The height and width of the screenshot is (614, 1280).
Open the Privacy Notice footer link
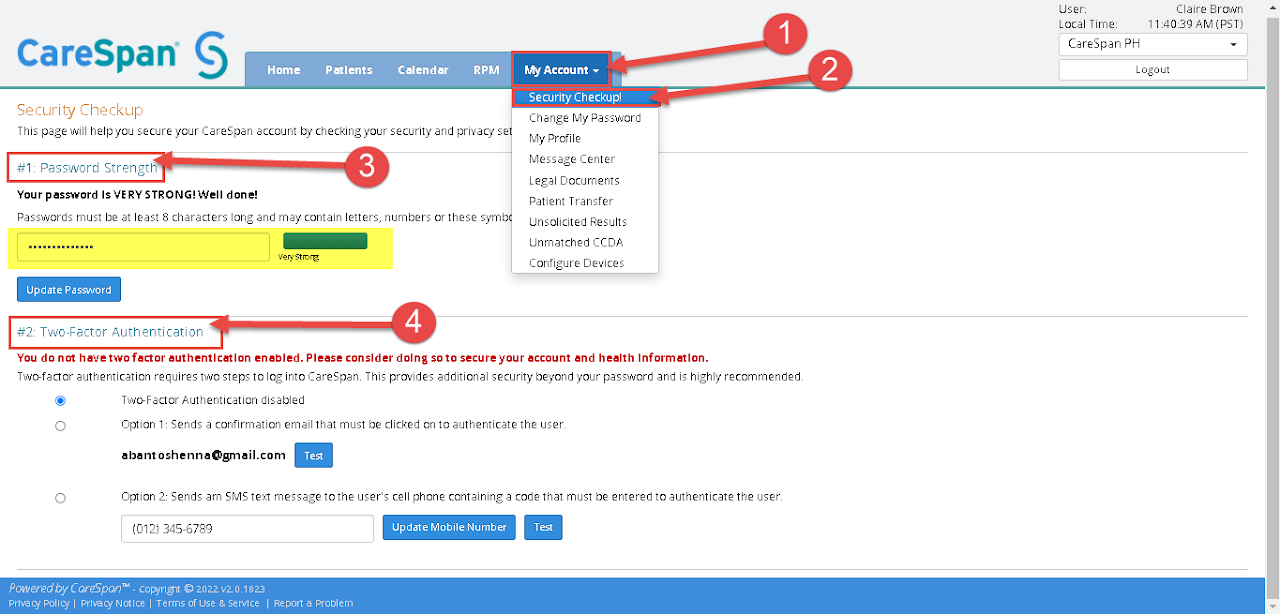point(112,603)
